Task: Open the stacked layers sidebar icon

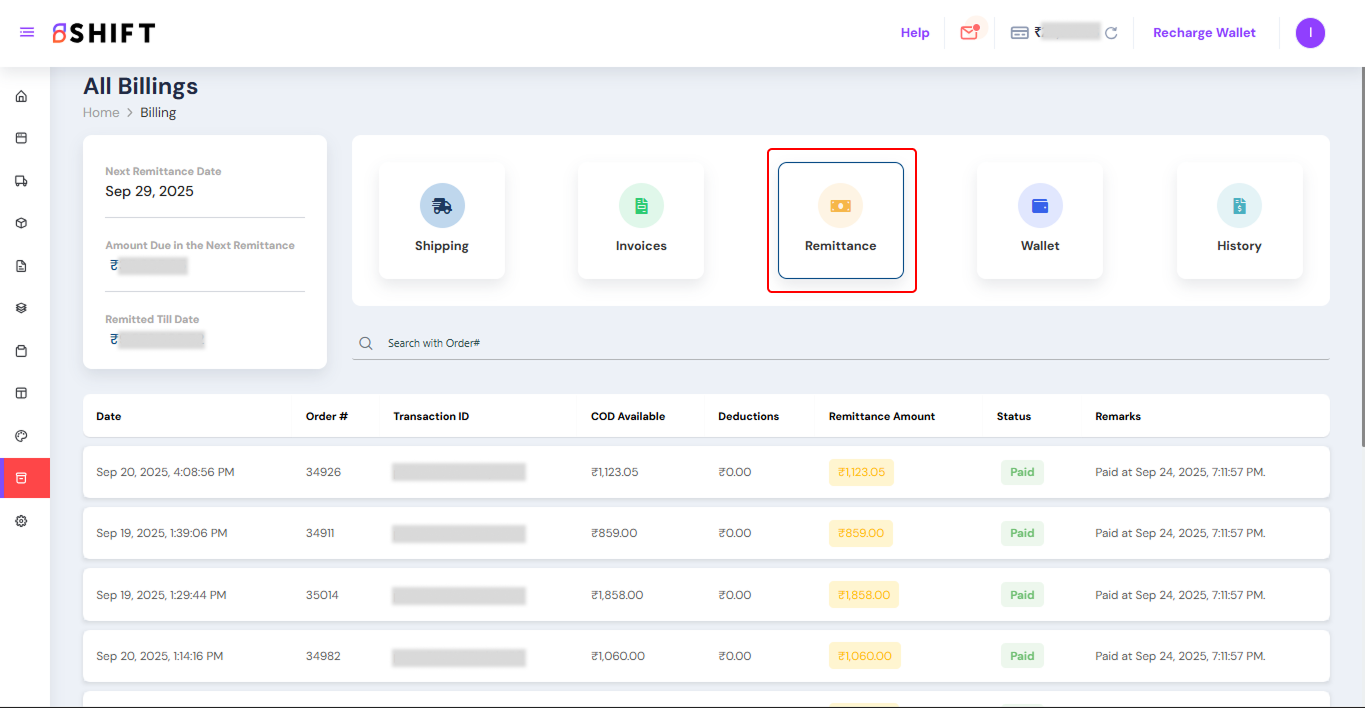Action: click(21, 308)
